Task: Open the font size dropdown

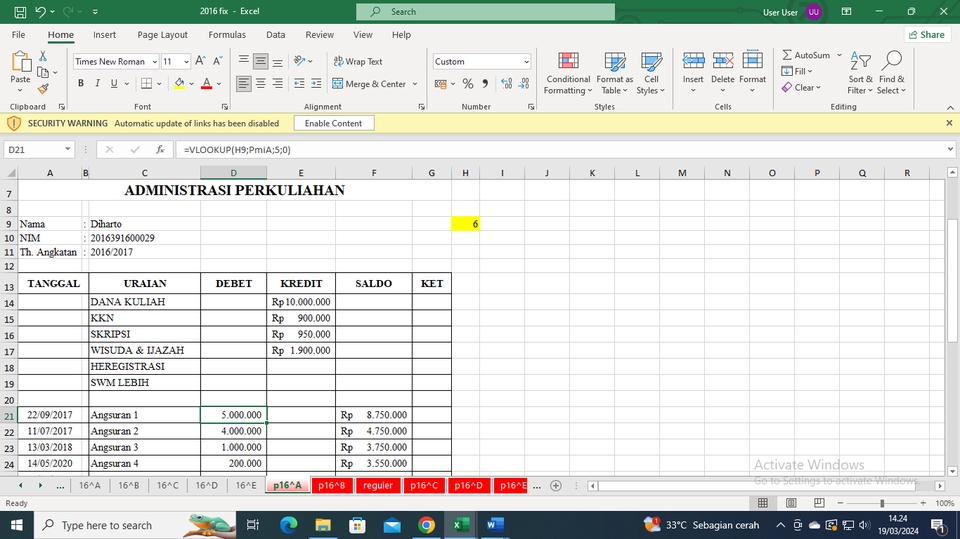Action: (x=186, y=61)
